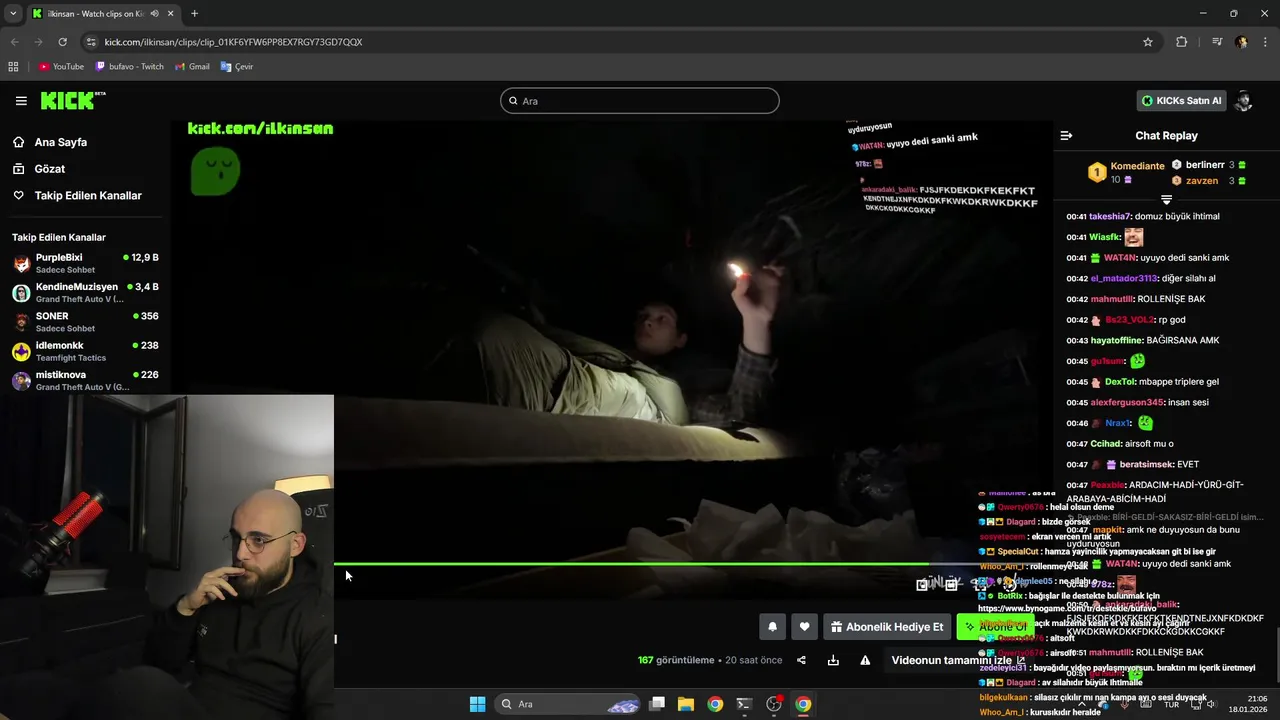Open idlemonkk followed channel
The image size is (1280, 720).
pyautogui.click(x=85, y=351)
